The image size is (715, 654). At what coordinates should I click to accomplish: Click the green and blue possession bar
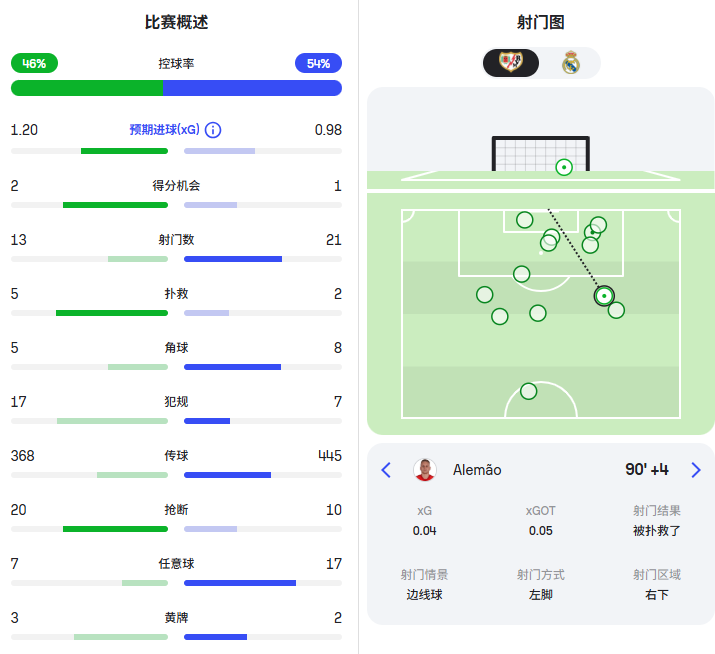click(x=176, y=88)
